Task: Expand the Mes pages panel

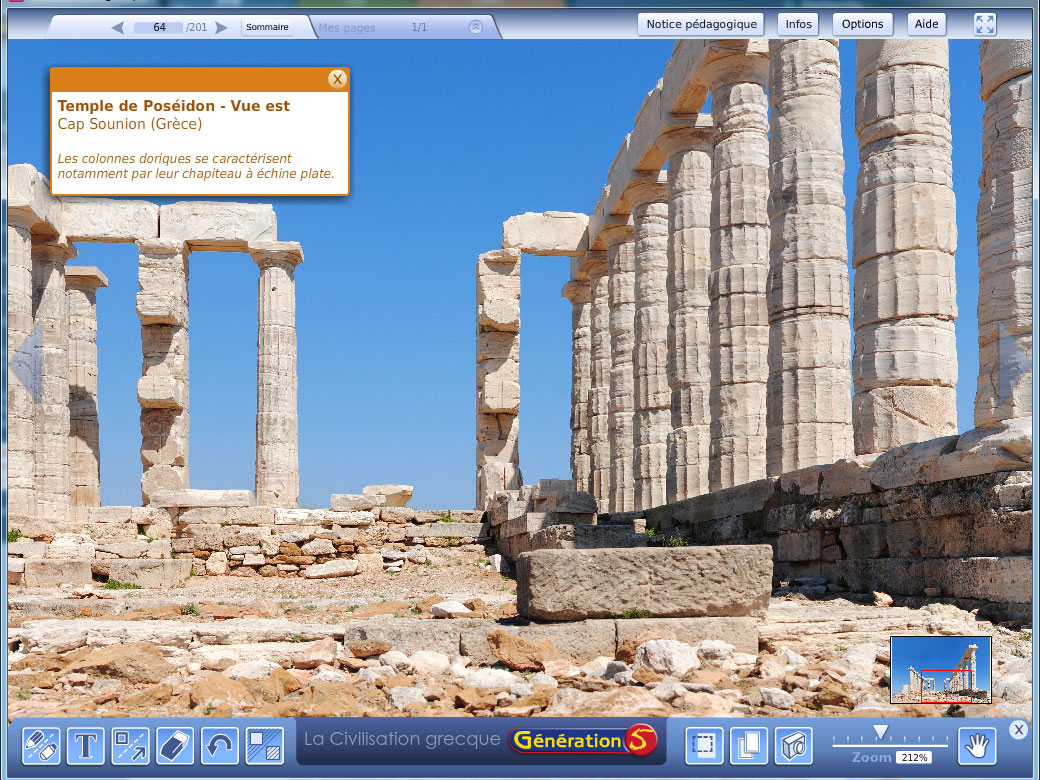Action: click(x=476, y=28)
